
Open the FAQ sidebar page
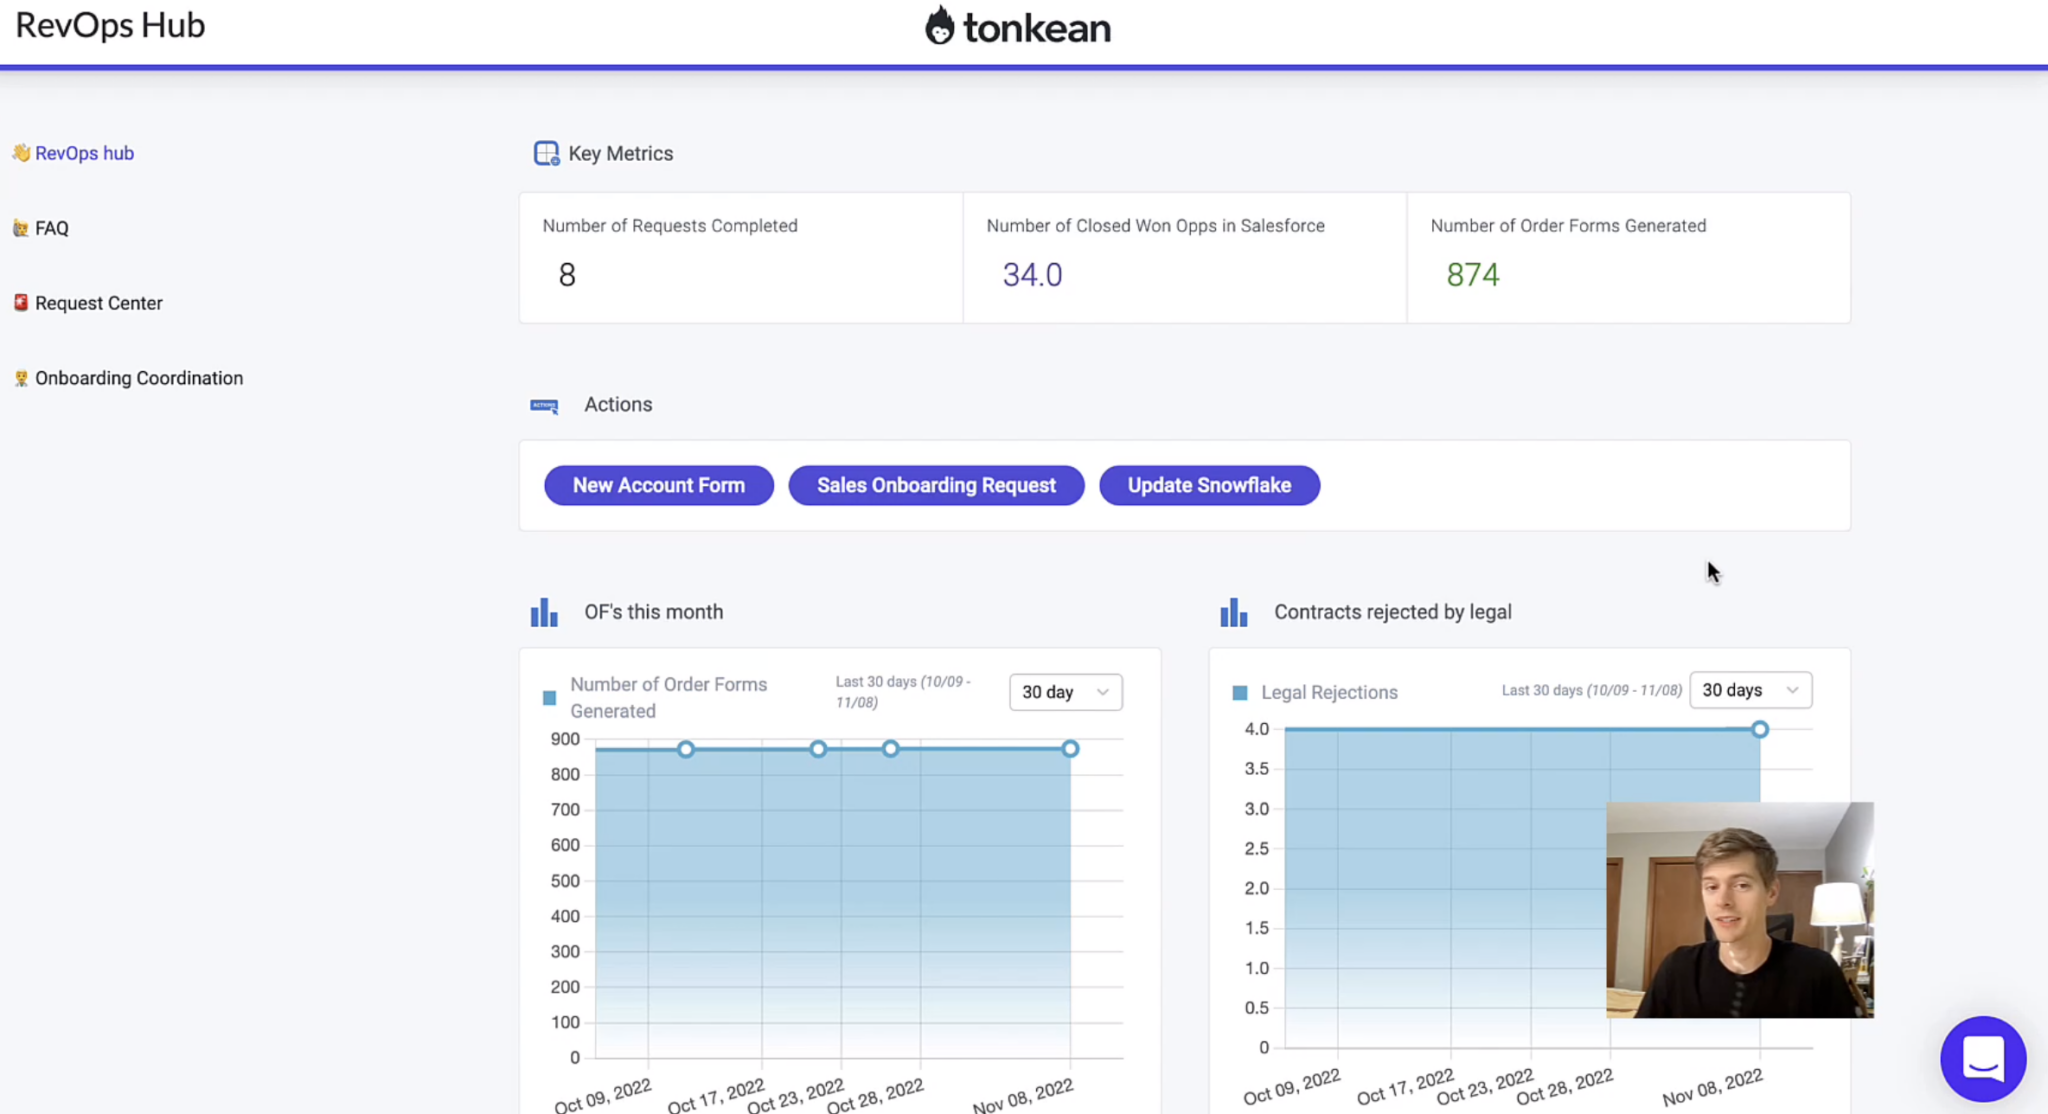coord(51,228)
